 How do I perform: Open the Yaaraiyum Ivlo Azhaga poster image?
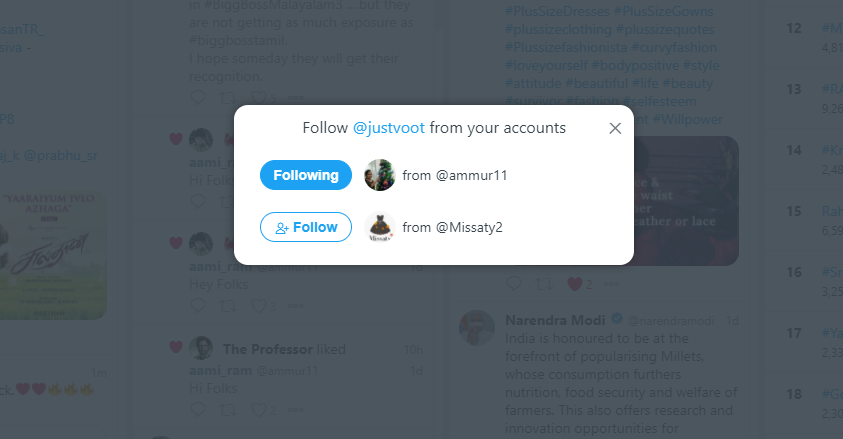coord(52,256)
